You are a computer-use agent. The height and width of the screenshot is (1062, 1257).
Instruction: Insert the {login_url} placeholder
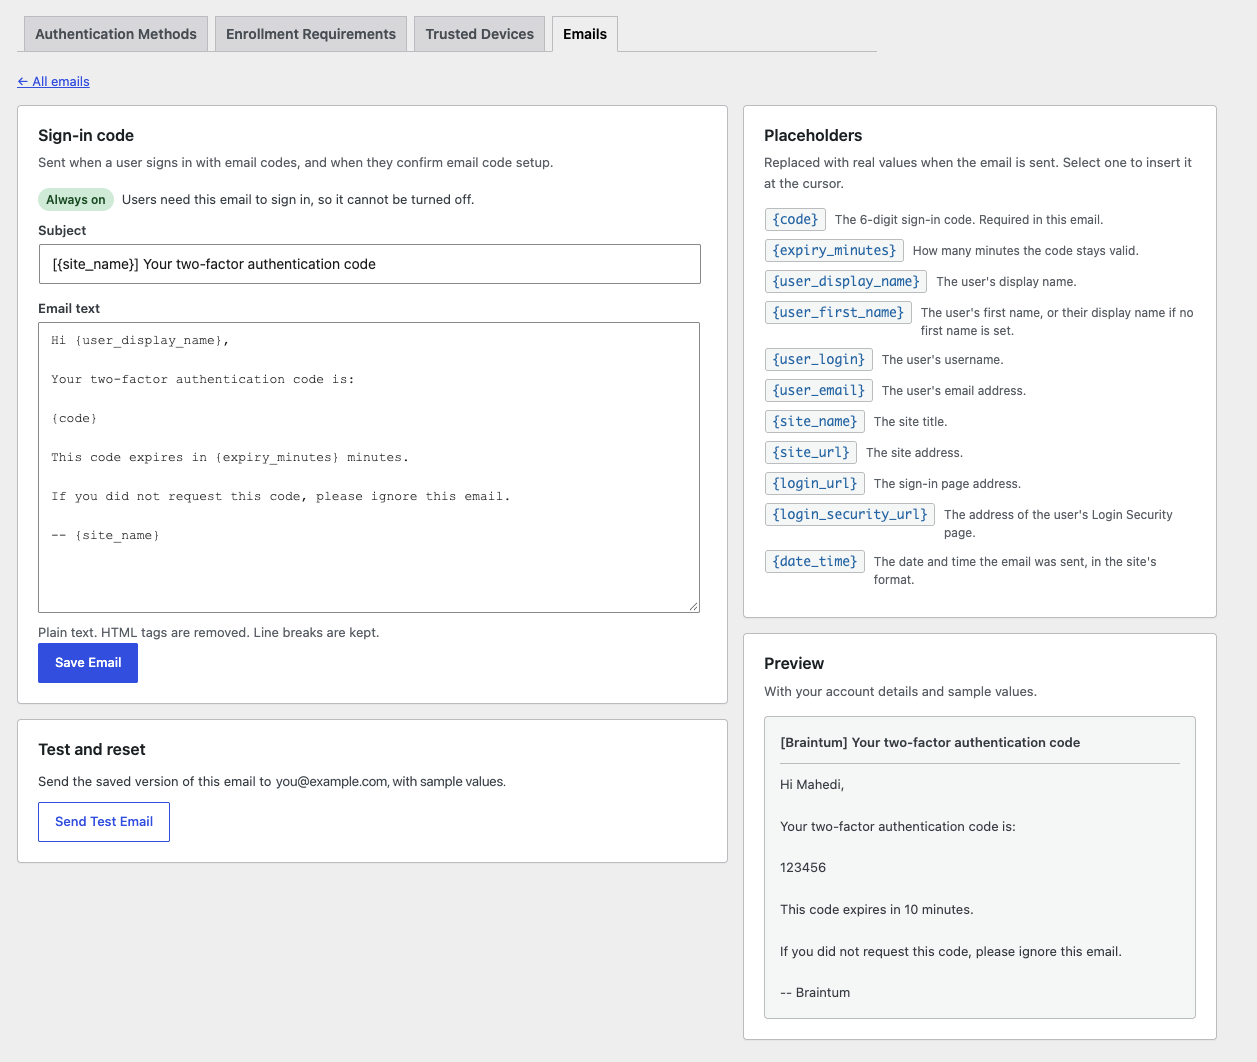815,483
